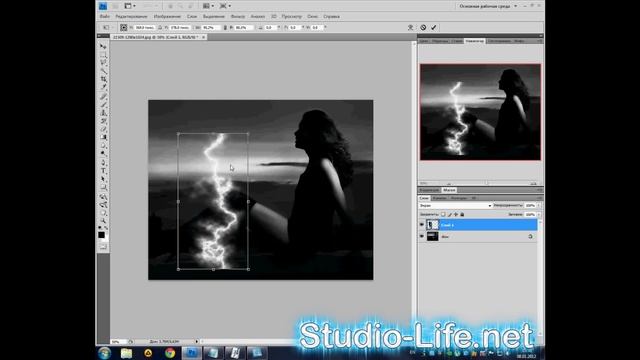
Task: Toggle lock all
Action: (462, 214)
